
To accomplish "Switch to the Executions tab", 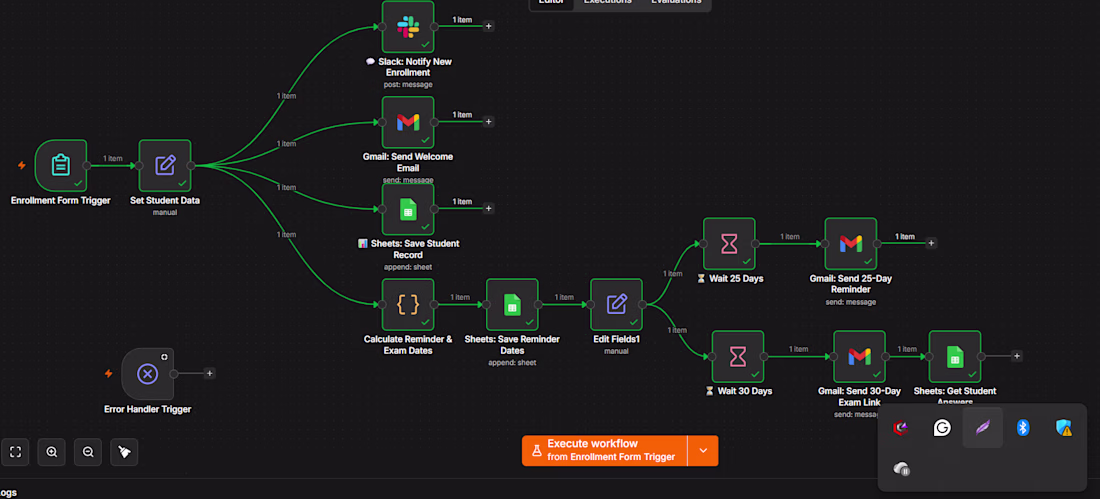I will (608, 3).
